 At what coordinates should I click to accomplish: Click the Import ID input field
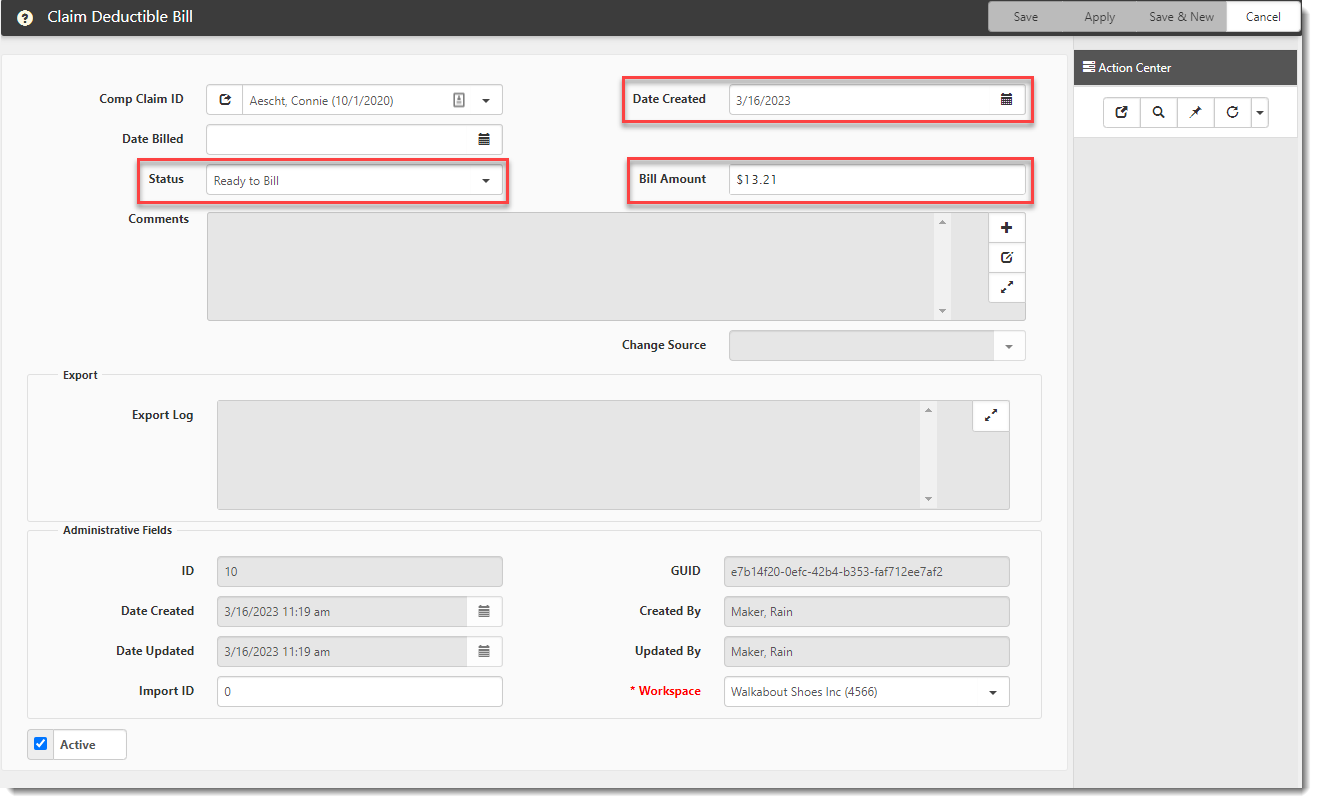[x=359, y=692]
